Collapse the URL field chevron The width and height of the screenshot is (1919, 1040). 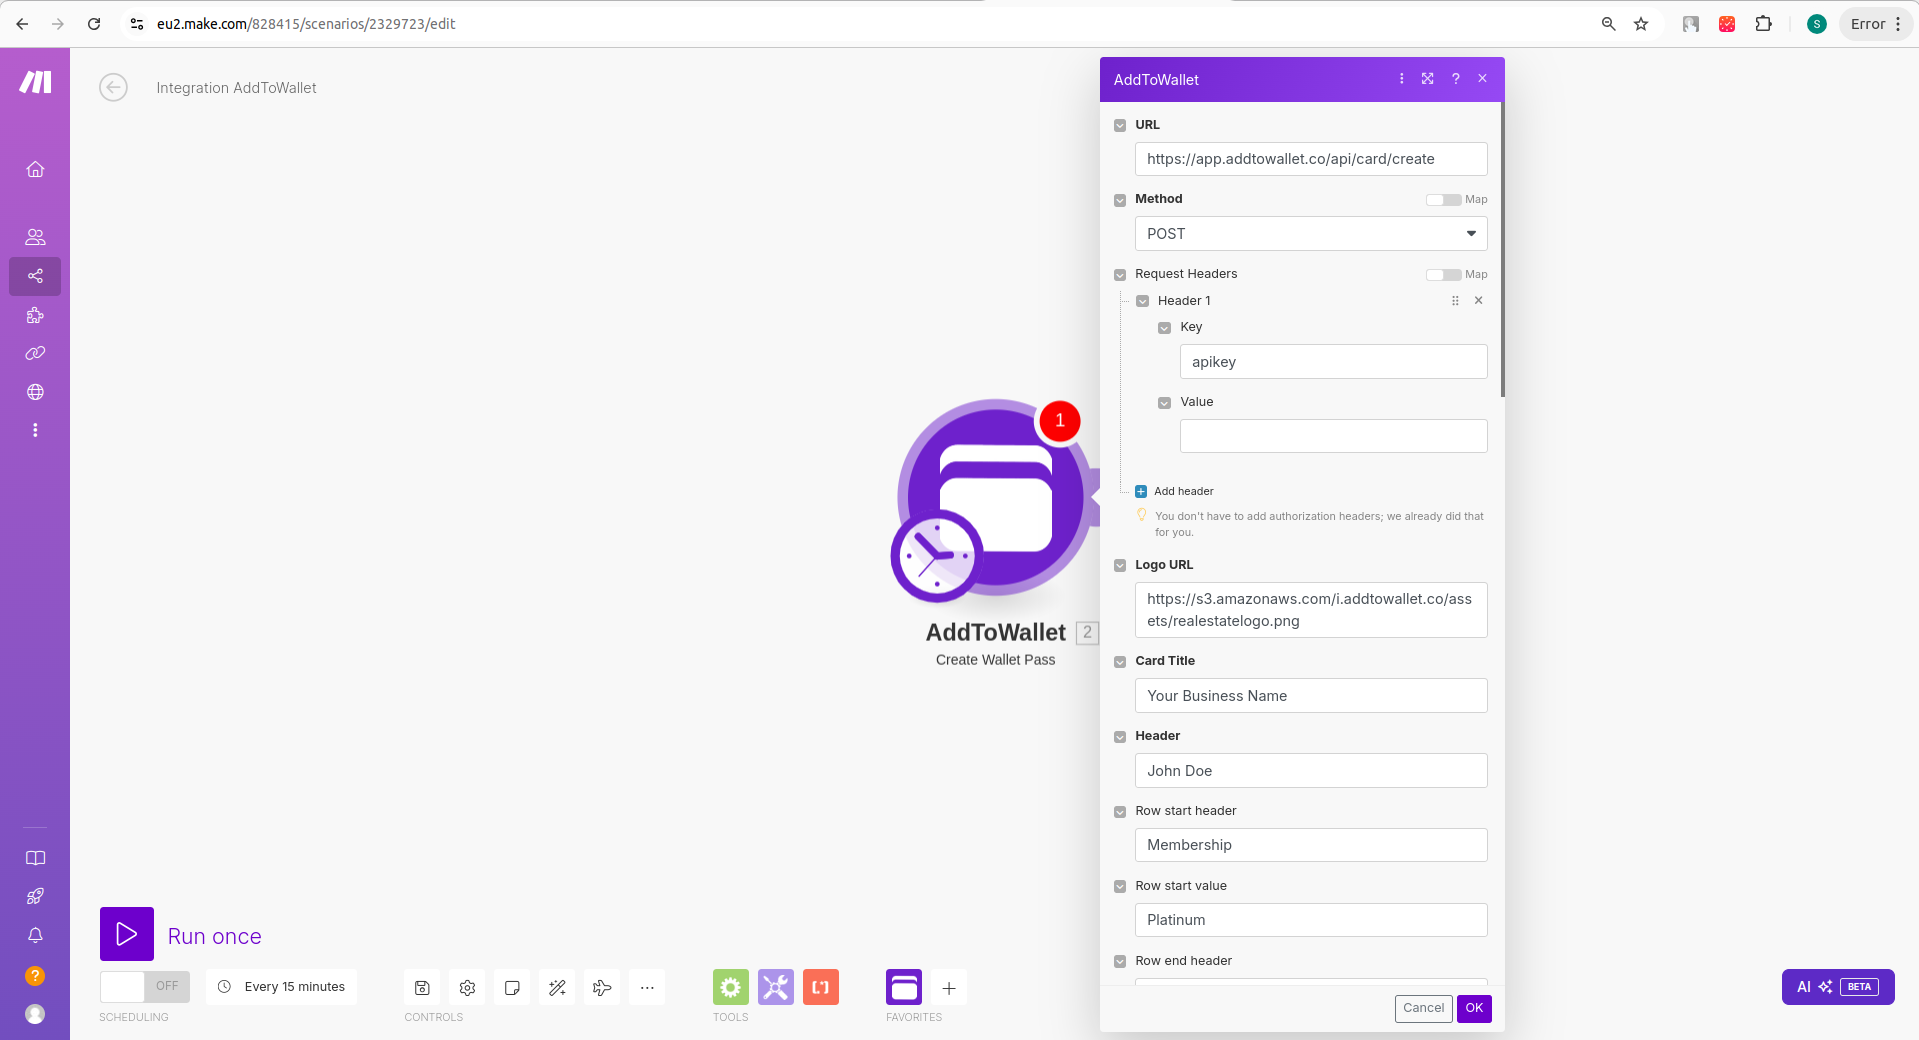(1120, 125)
